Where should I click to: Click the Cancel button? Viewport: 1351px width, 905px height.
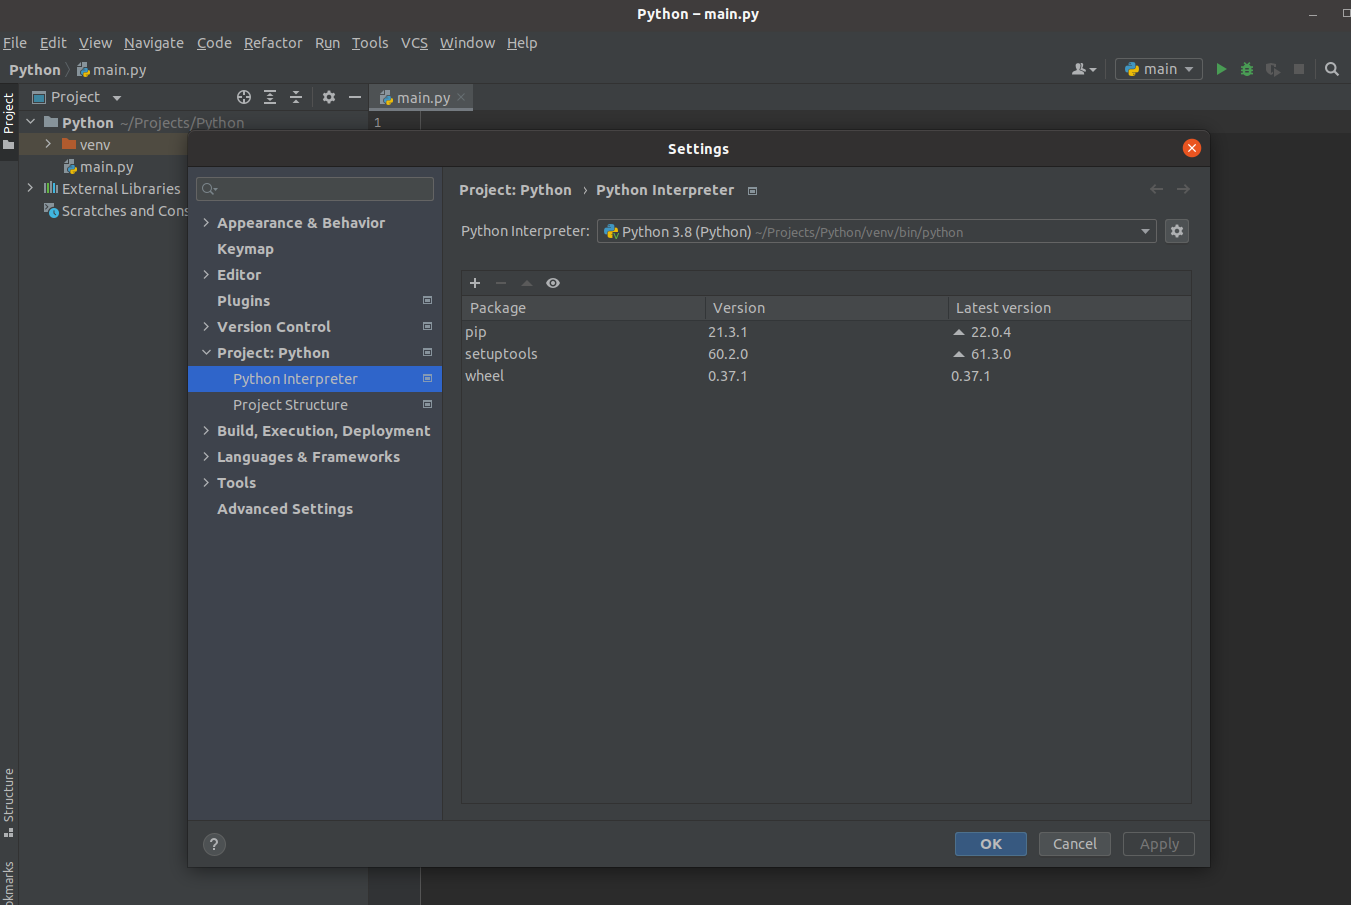pyautogui.click(x=1075, y=844)
